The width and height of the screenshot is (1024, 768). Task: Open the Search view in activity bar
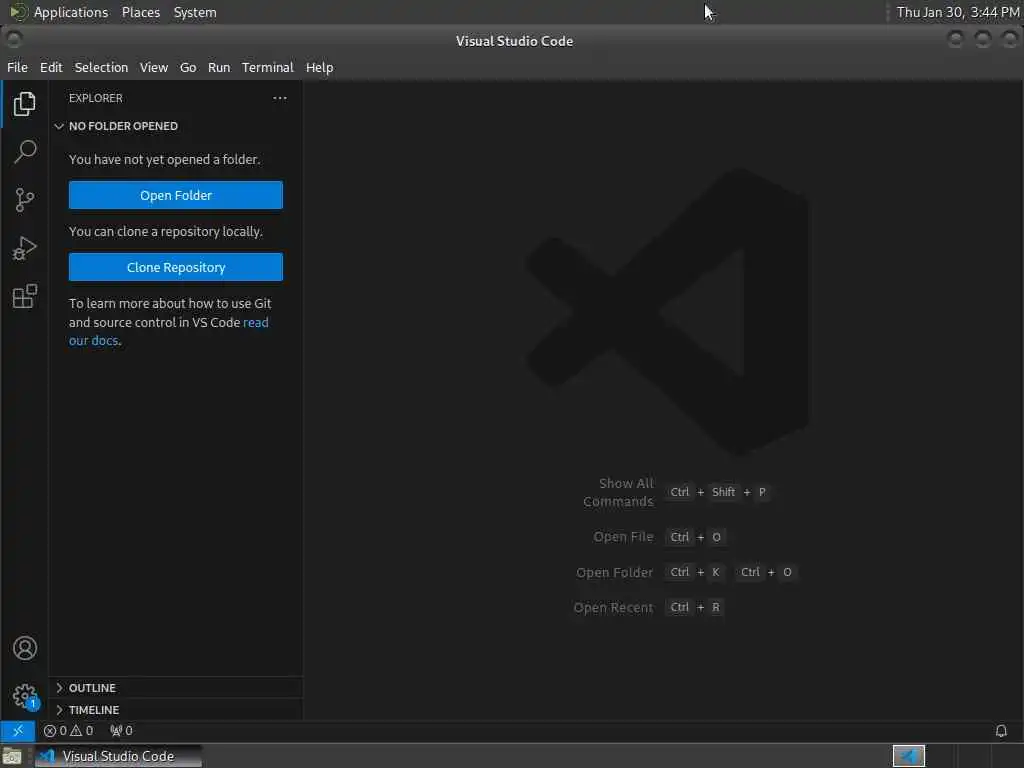24,152
